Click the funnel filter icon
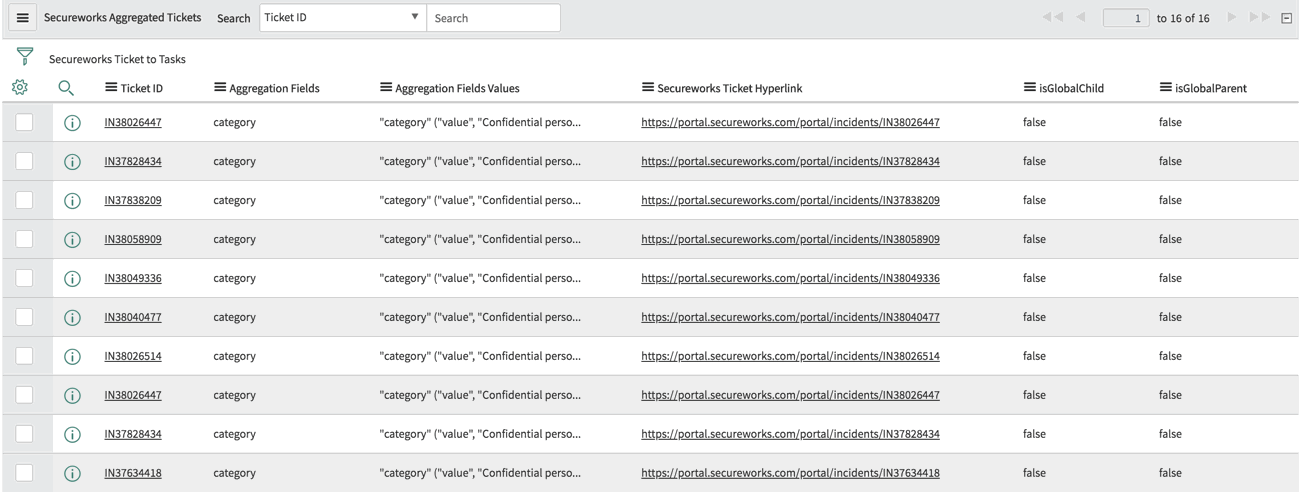The height and width of the screenshot is (492, 1302). (25, 57)
